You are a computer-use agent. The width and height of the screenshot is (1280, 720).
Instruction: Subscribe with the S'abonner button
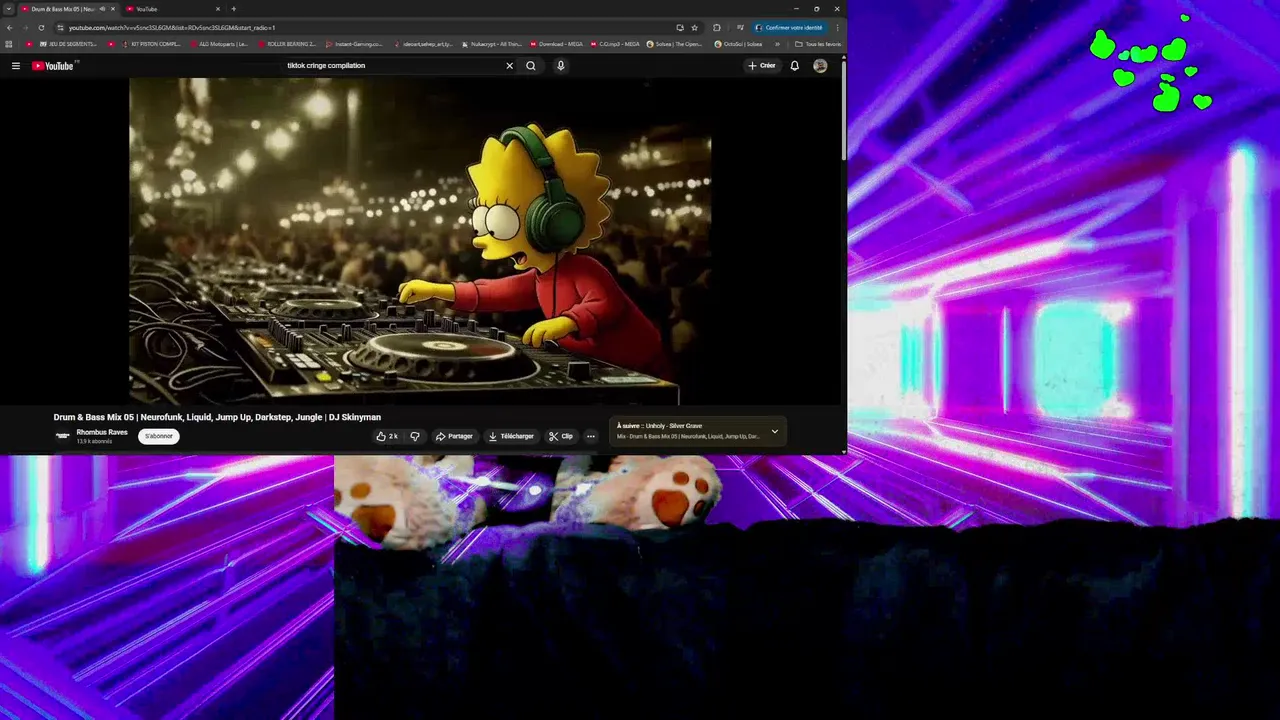(159, 436)
